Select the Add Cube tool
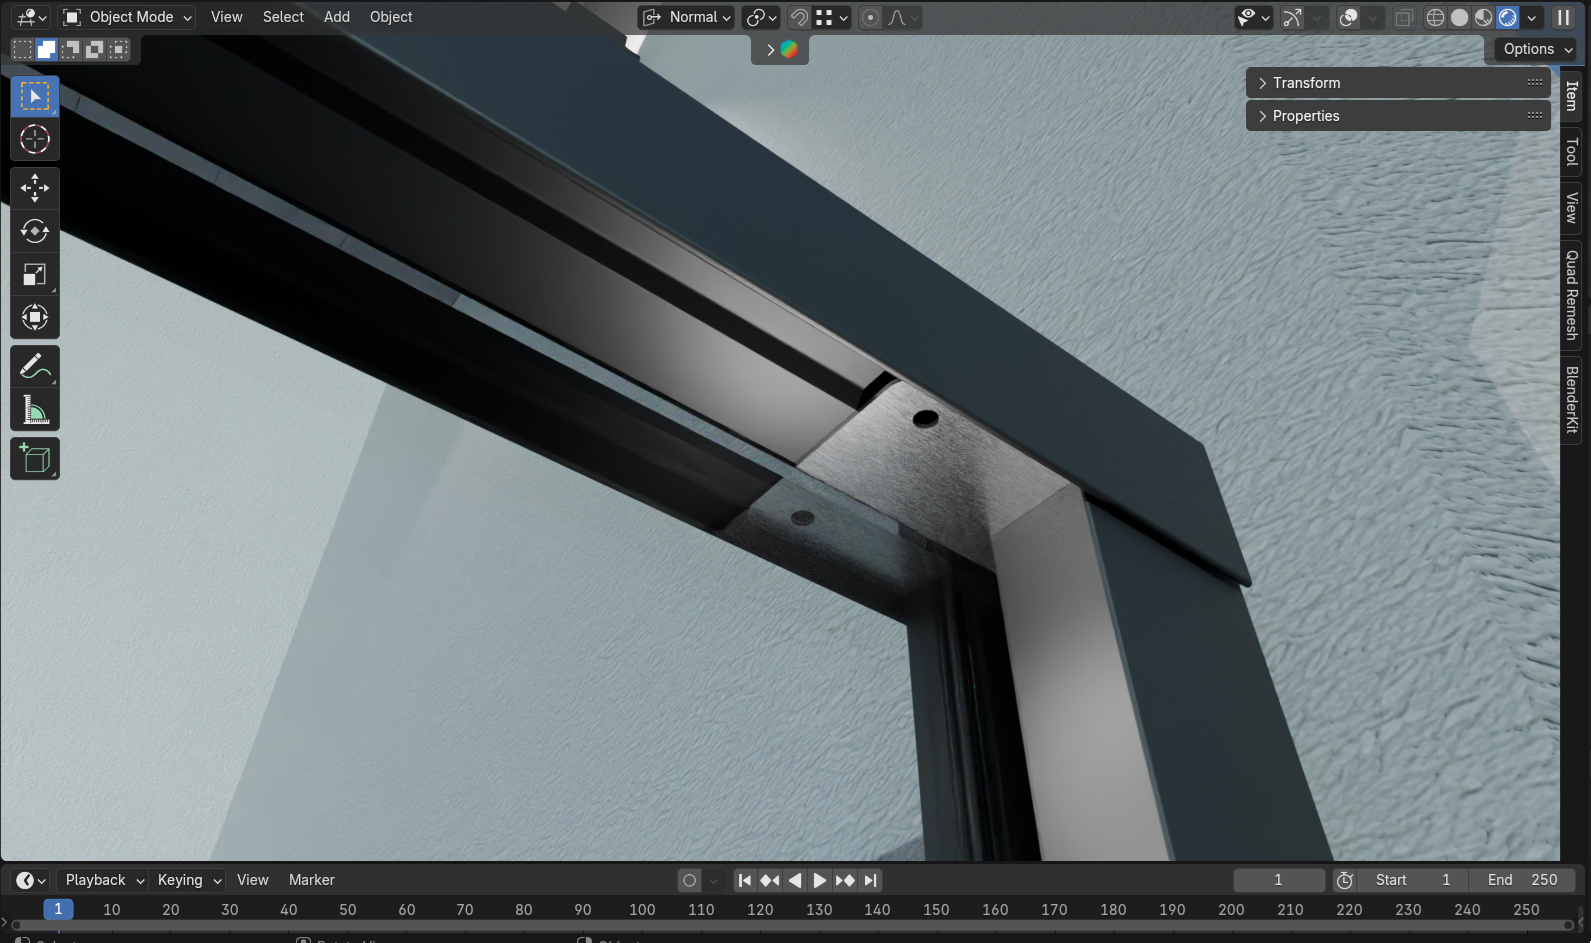1591x943 pixels. (x=35, y=459)
